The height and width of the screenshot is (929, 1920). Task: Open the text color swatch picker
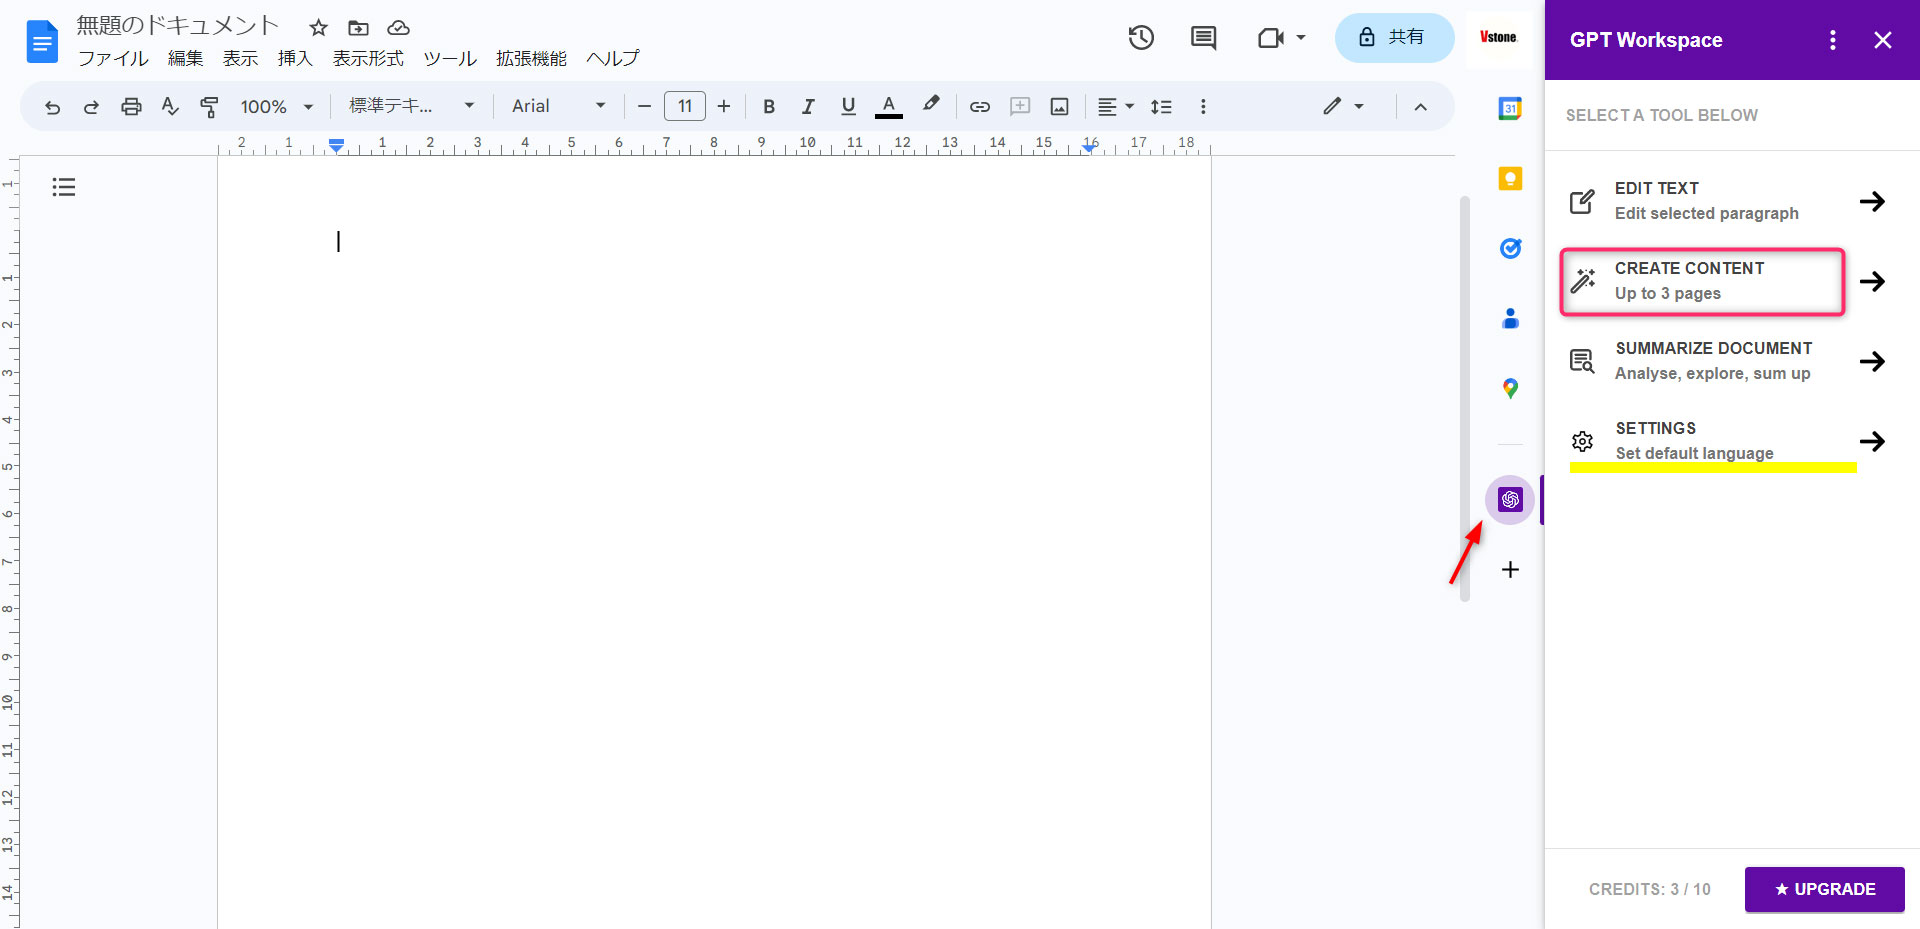[x=888, y=106]
